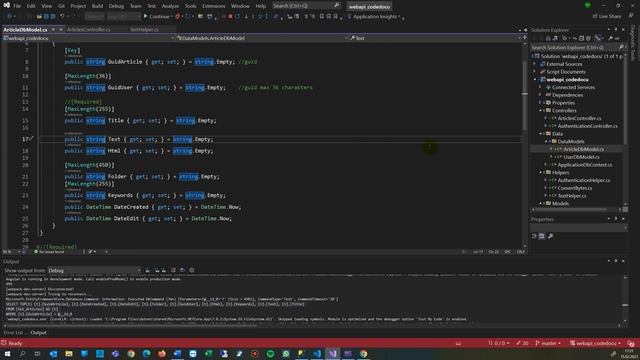This screenshot has width=640, height=360.
Task: Open the Extensions menu
Action: tap(213, 6)
